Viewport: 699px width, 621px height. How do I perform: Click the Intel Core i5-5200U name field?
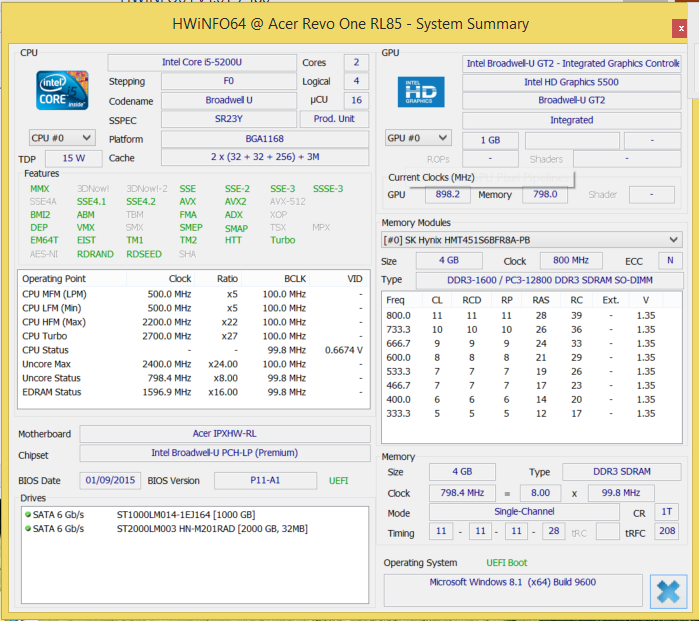tap(202, 62)
